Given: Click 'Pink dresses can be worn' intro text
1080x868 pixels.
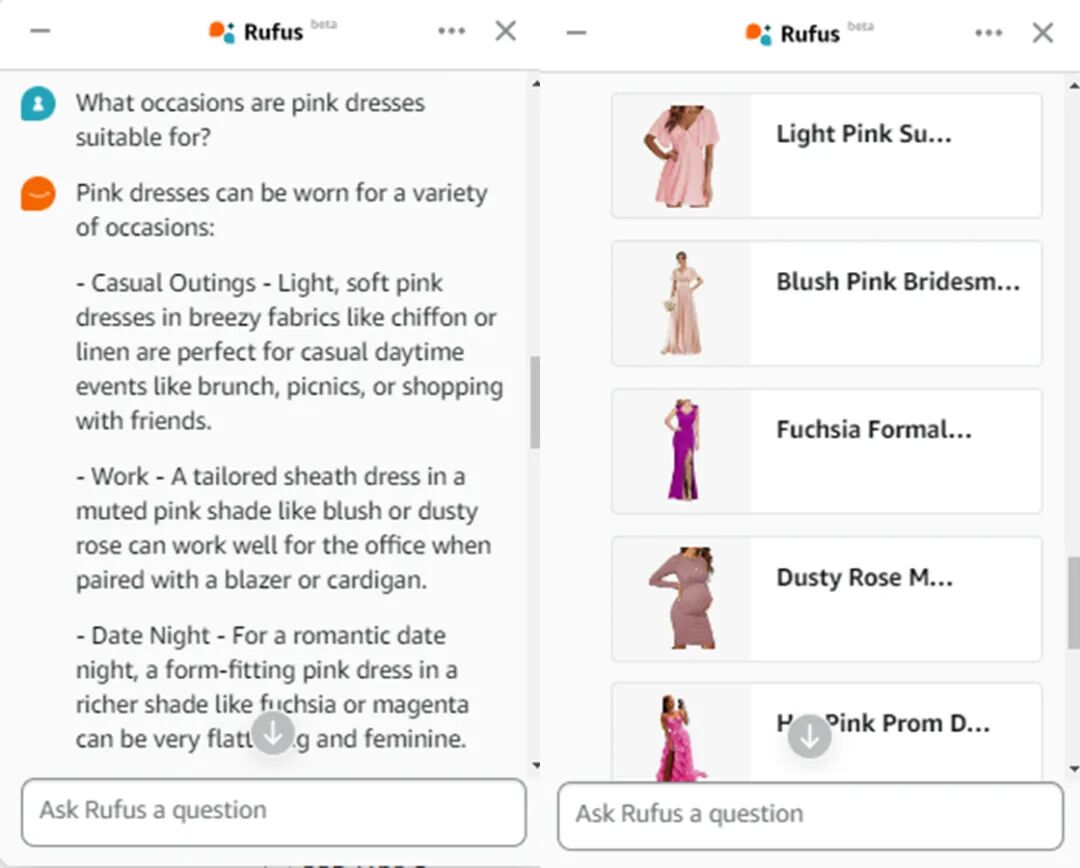Looking at the screenshot, I should click(x=282, y=209).
